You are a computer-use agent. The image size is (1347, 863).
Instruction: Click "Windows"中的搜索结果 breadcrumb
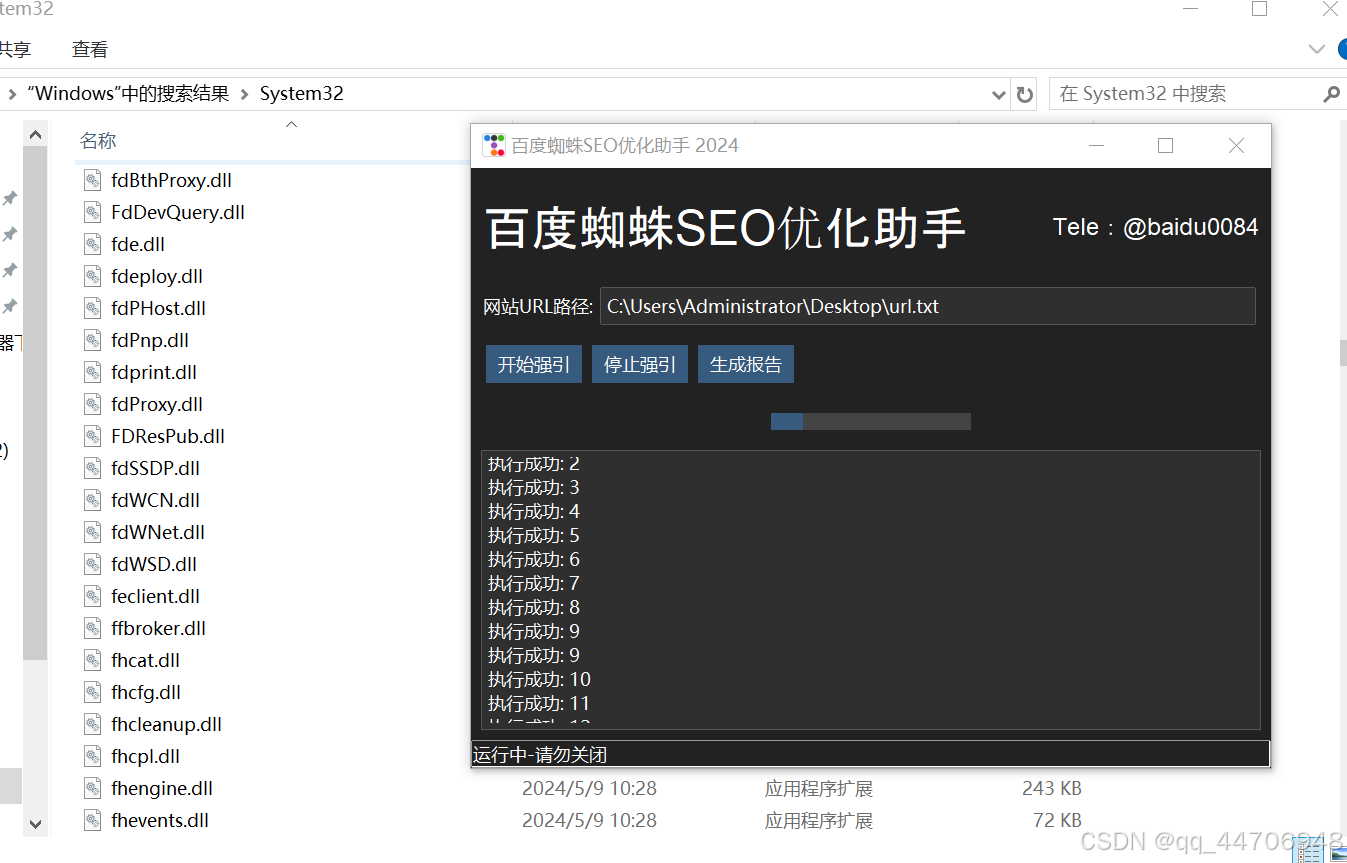tap(128, 94)
